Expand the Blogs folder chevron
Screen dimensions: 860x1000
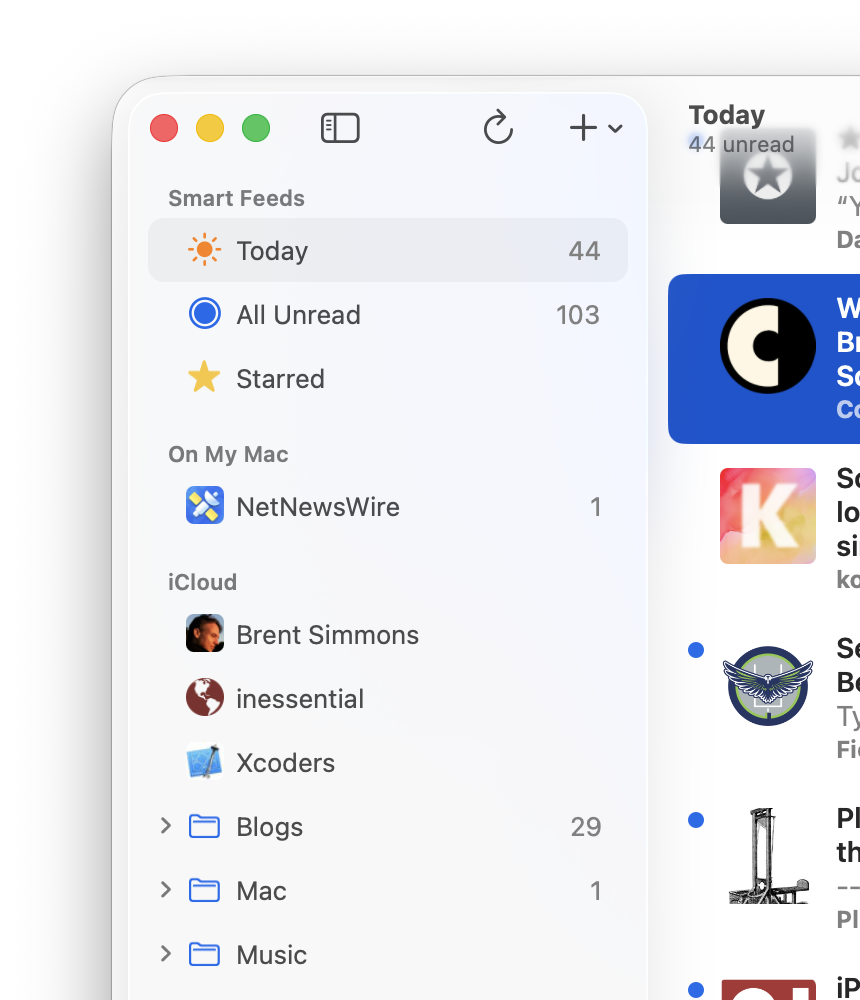coord(166,826)
